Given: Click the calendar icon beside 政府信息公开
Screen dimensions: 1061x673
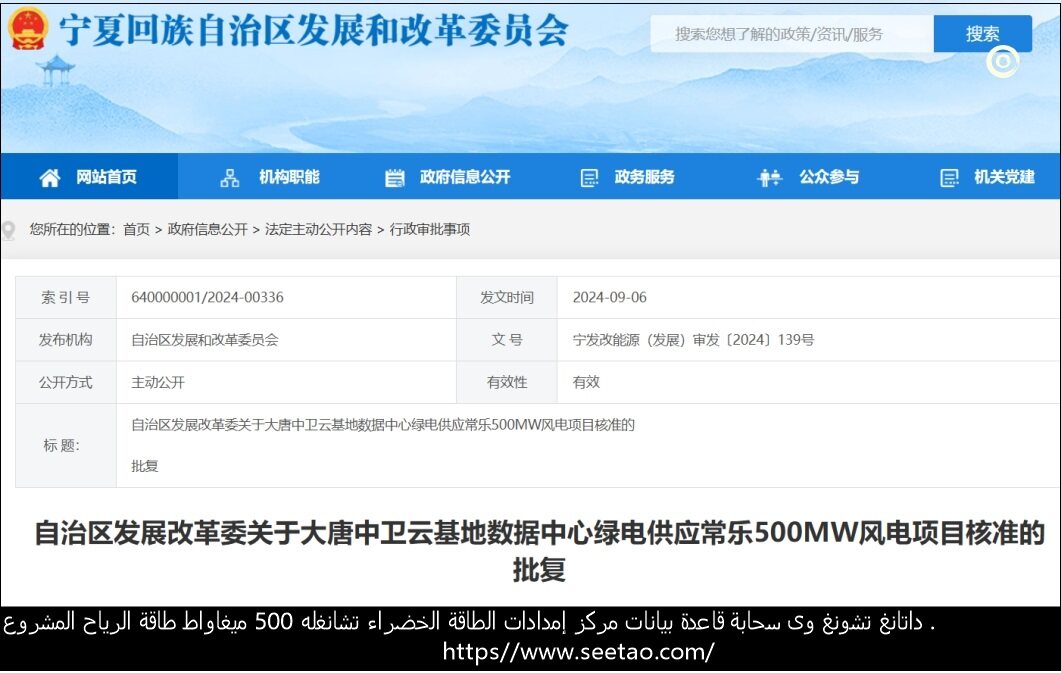Looking at the screenshot, I should pos(395,178).
